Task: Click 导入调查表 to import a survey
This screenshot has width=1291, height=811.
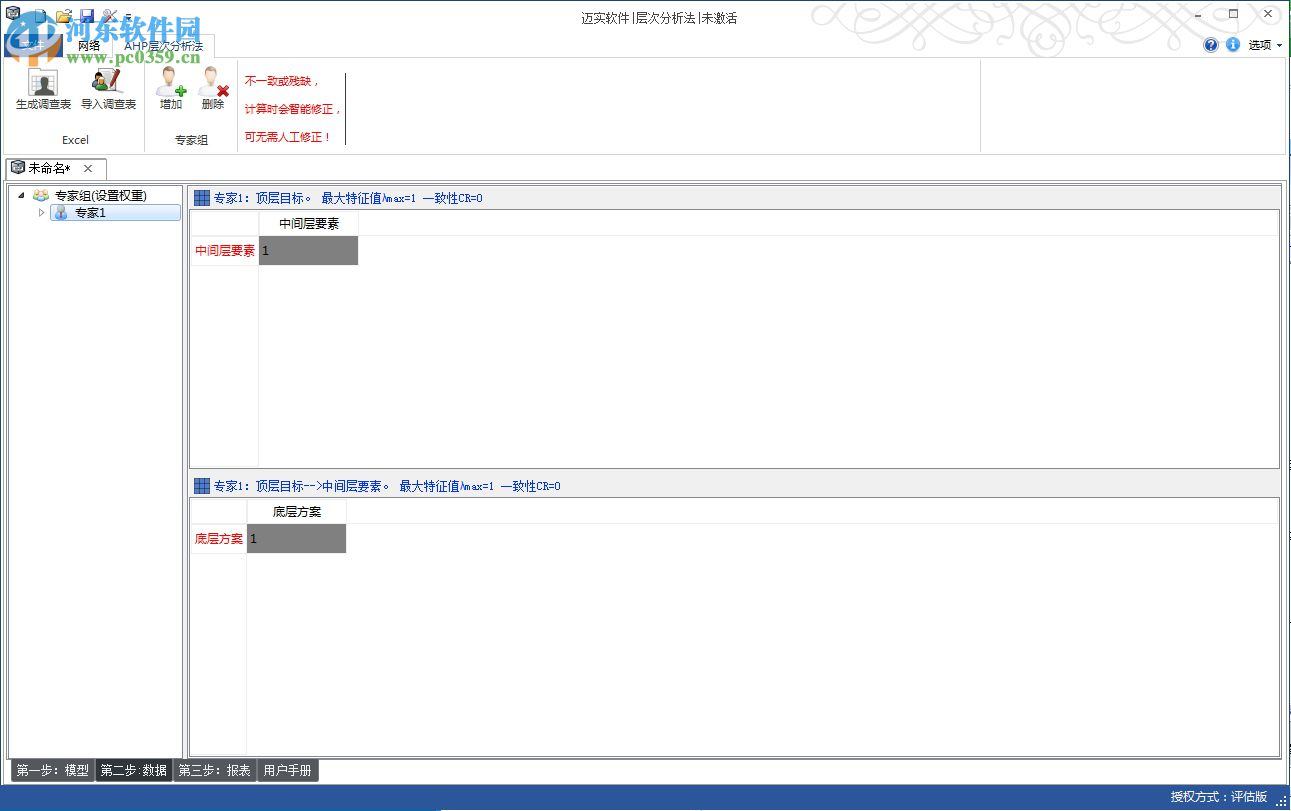Action: click(108, 90)
